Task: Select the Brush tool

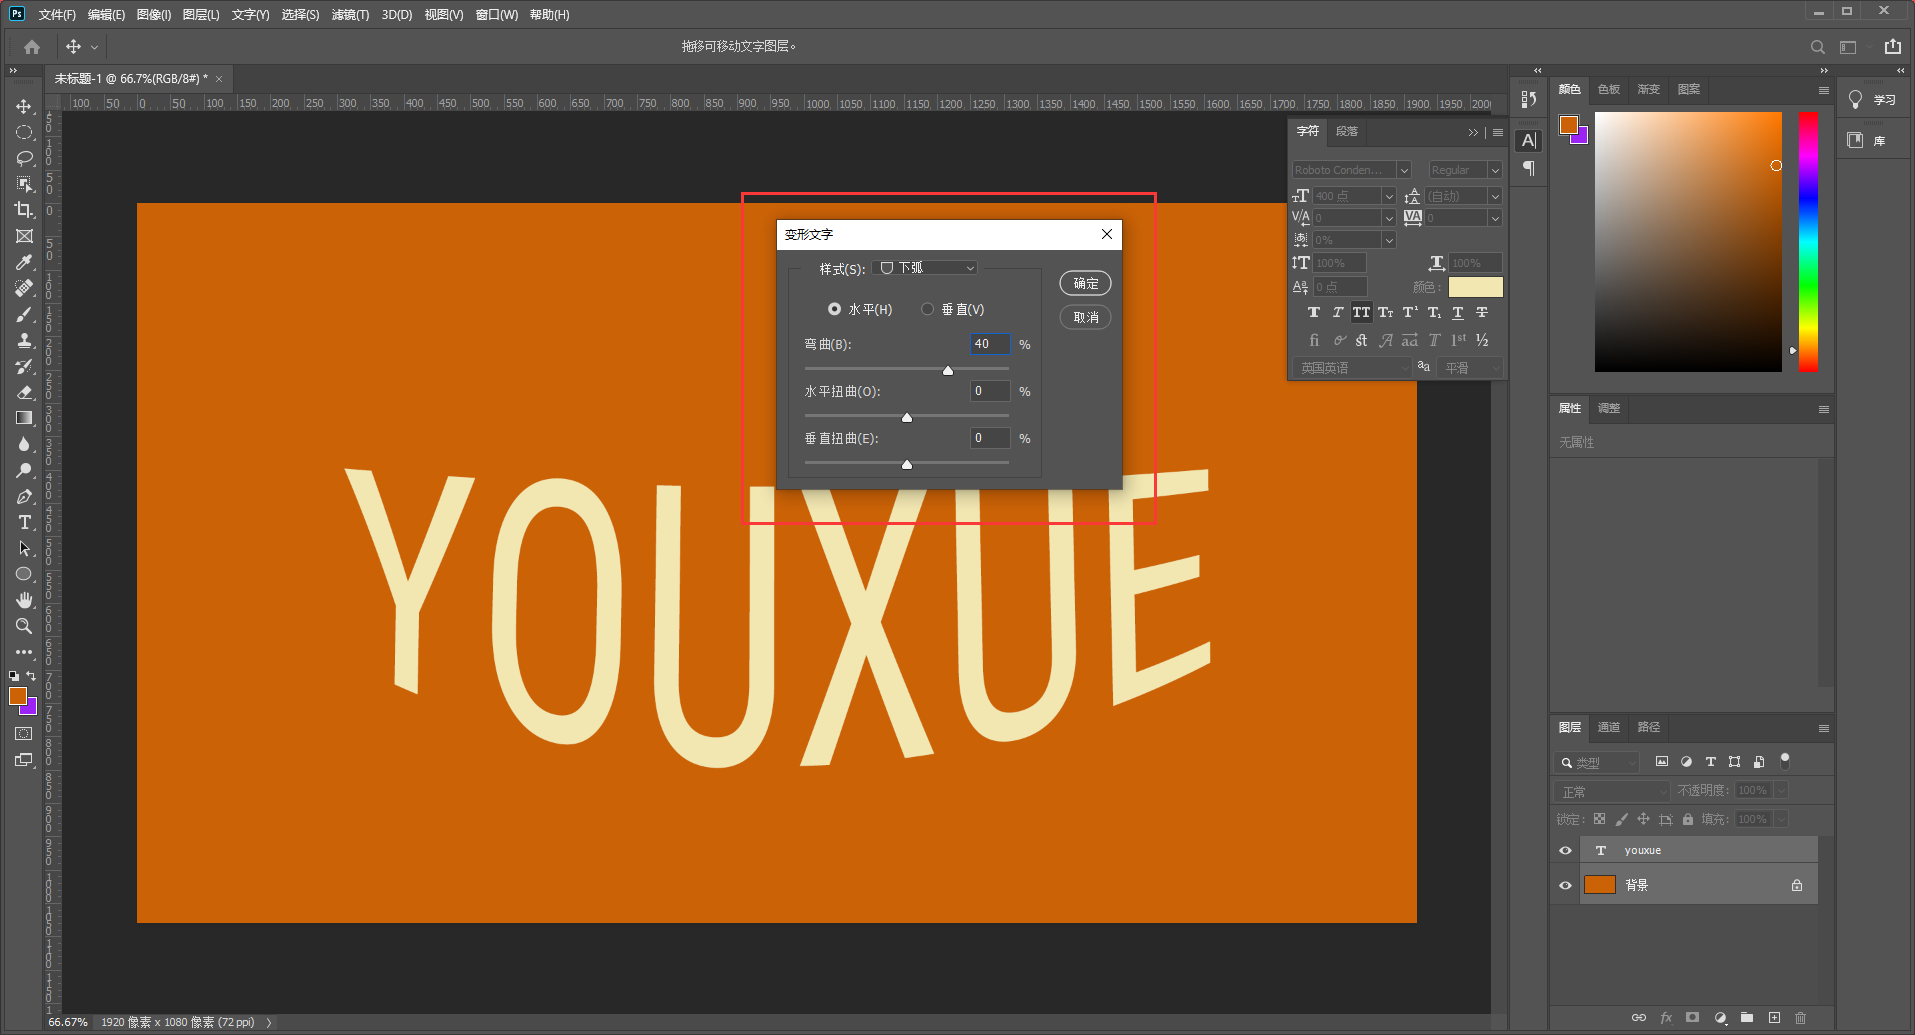Action: 24,314
